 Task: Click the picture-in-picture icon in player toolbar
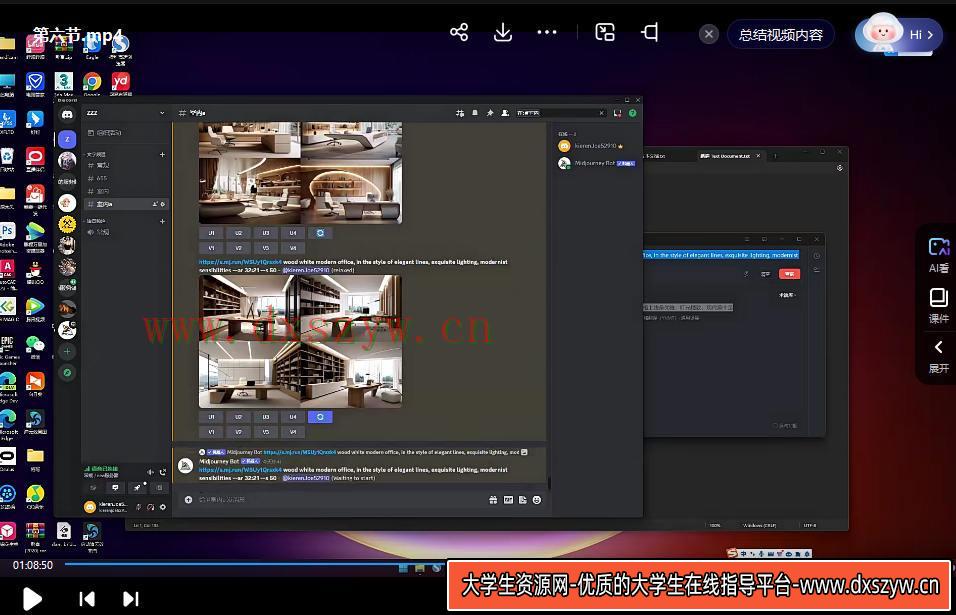pyautogui.click(x=604, y=32)
